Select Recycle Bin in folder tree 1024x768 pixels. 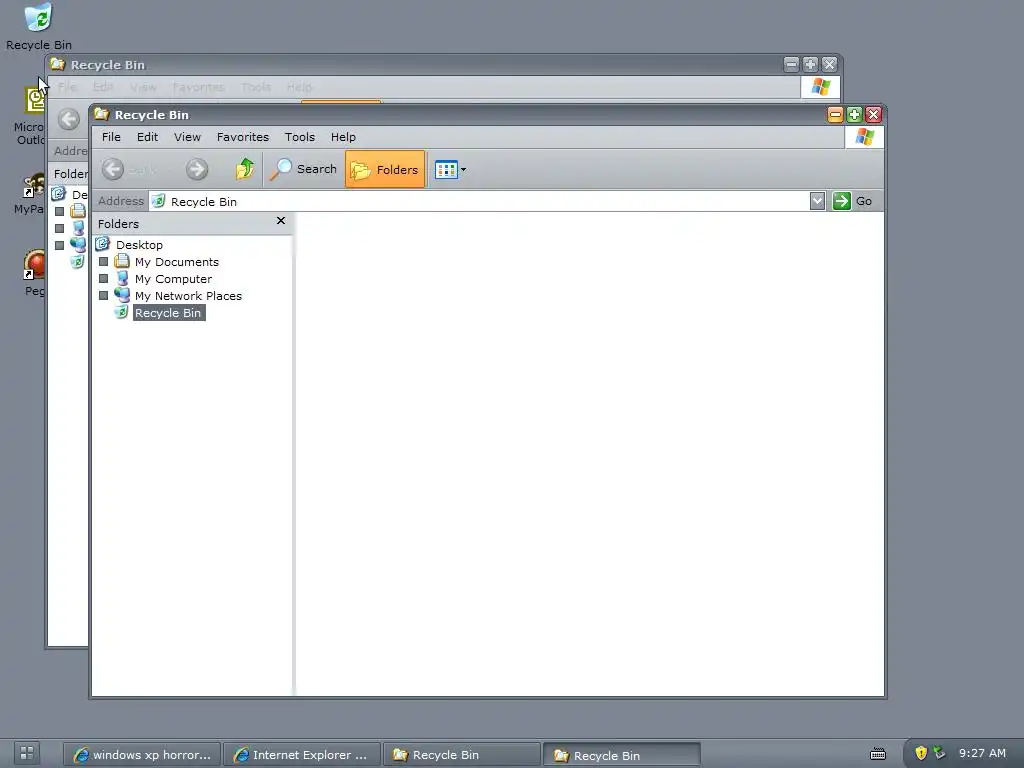[168, 313]
